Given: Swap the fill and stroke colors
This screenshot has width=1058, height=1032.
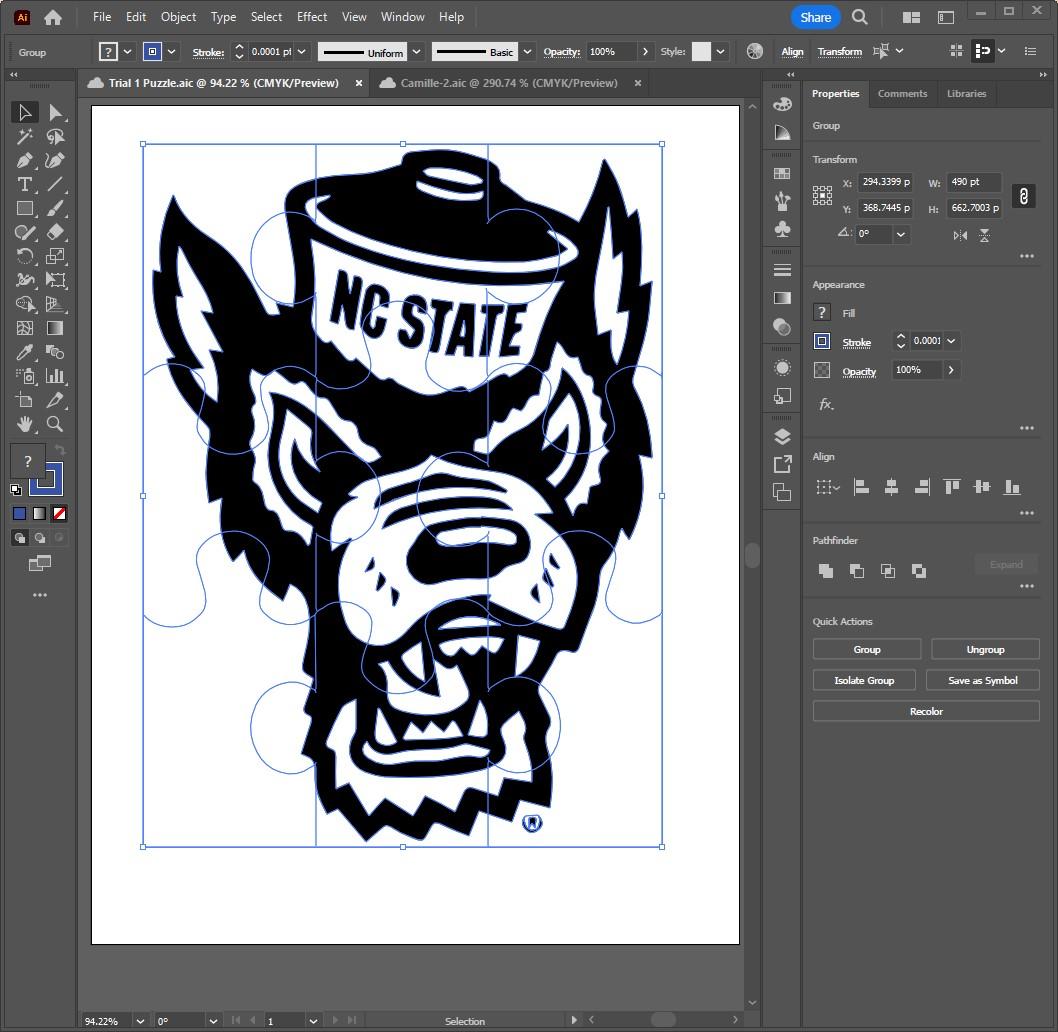Looking at the screenshot, I should 59,450.
